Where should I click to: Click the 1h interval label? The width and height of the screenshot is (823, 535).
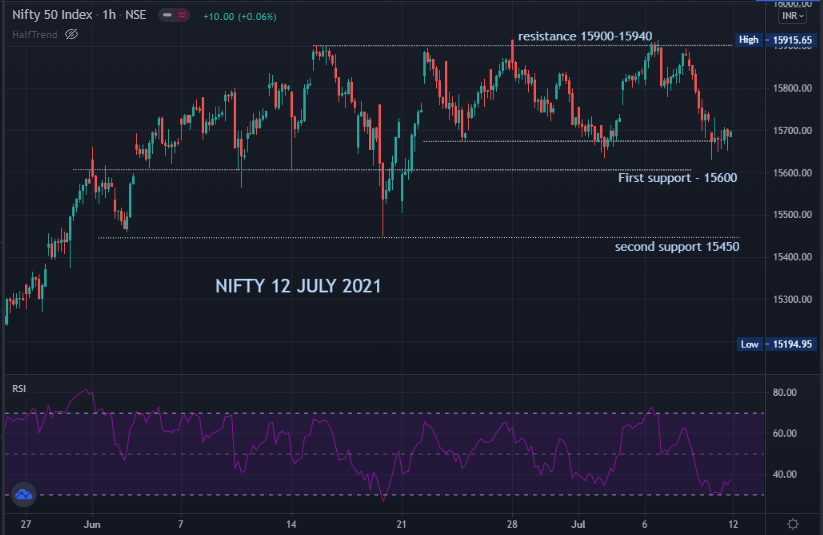coord(109,15)
